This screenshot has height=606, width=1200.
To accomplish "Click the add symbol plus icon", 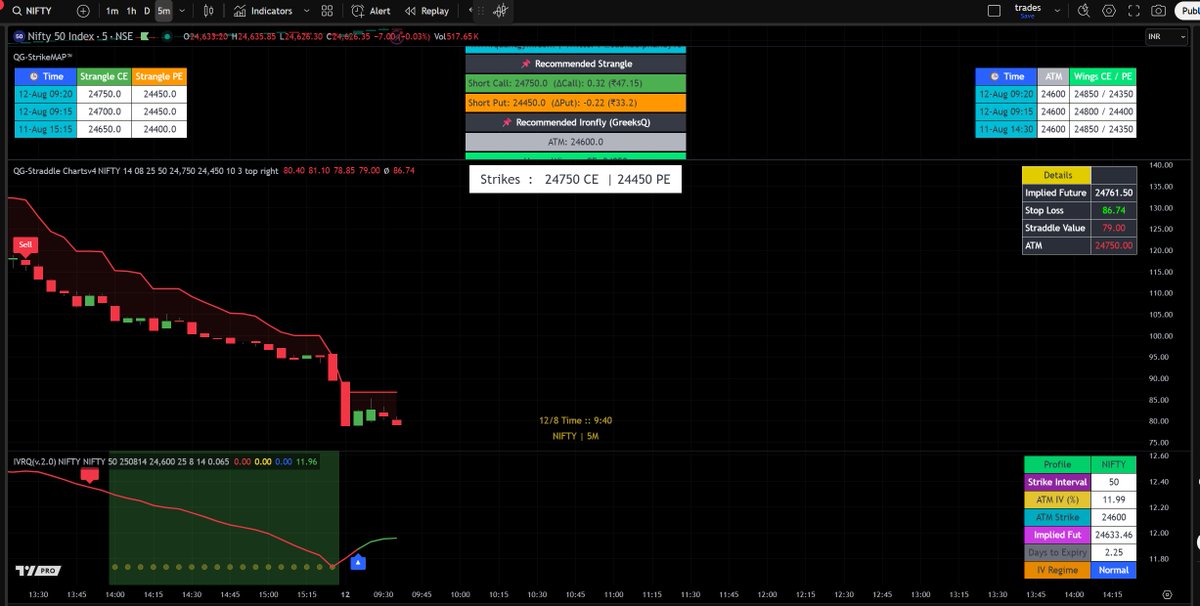I will click(82, 11).
